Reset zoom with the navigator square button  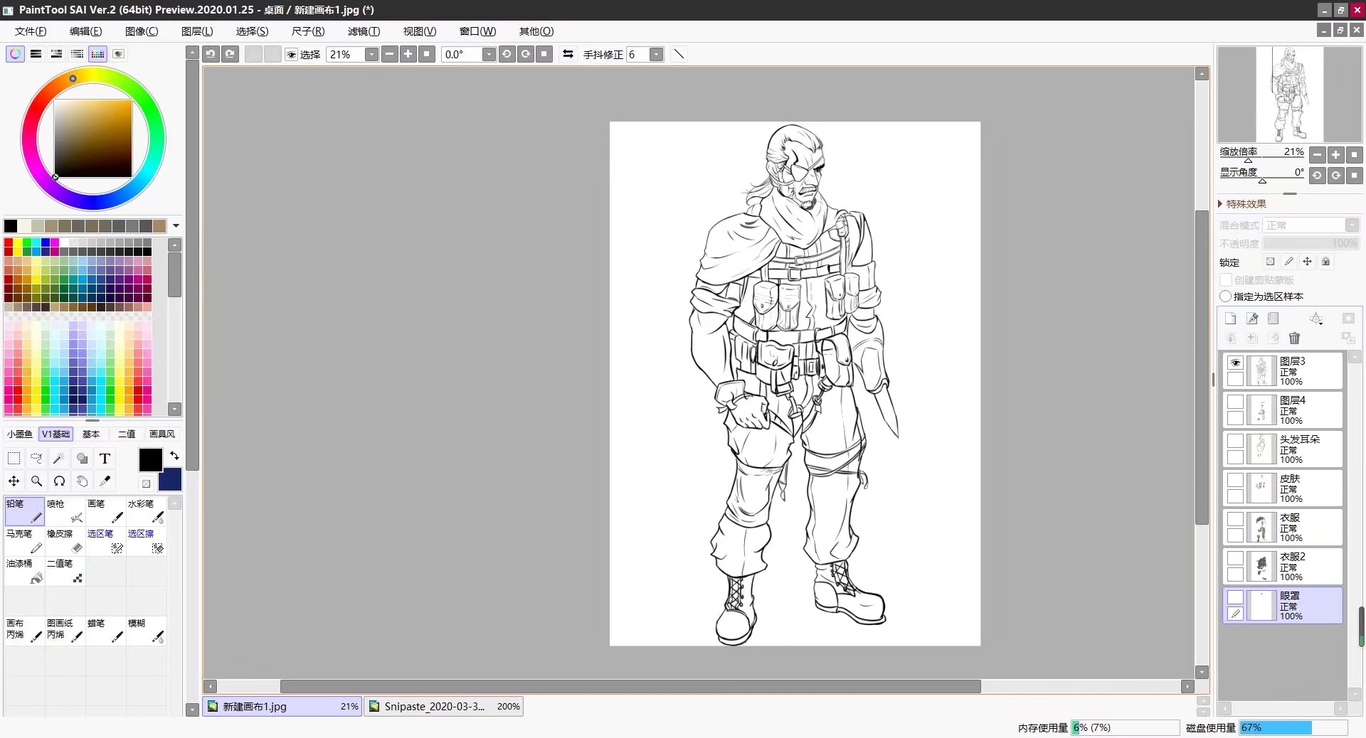pos(1355,155)
